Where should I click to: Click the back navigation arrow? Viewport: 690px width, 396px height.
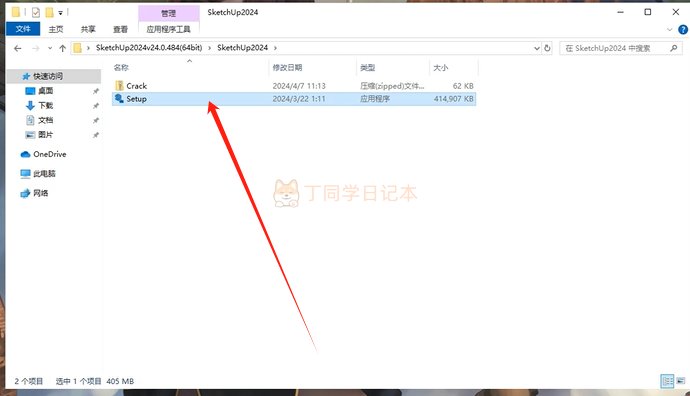[x=18, y=48]
